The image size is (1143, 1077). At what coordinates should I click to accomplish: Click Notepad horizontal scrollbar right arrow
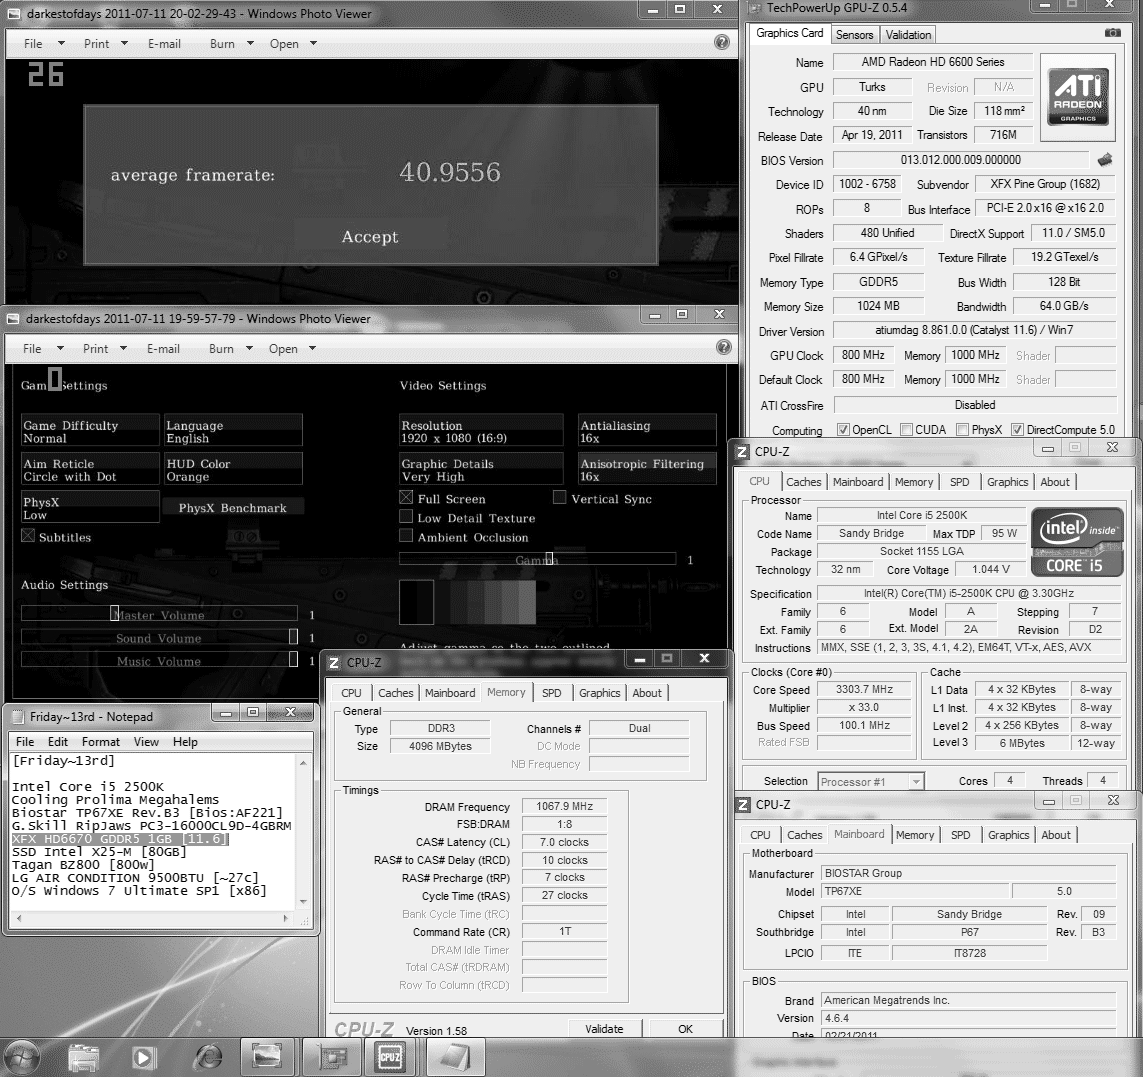pyautogui.click(x=286, y=918)
